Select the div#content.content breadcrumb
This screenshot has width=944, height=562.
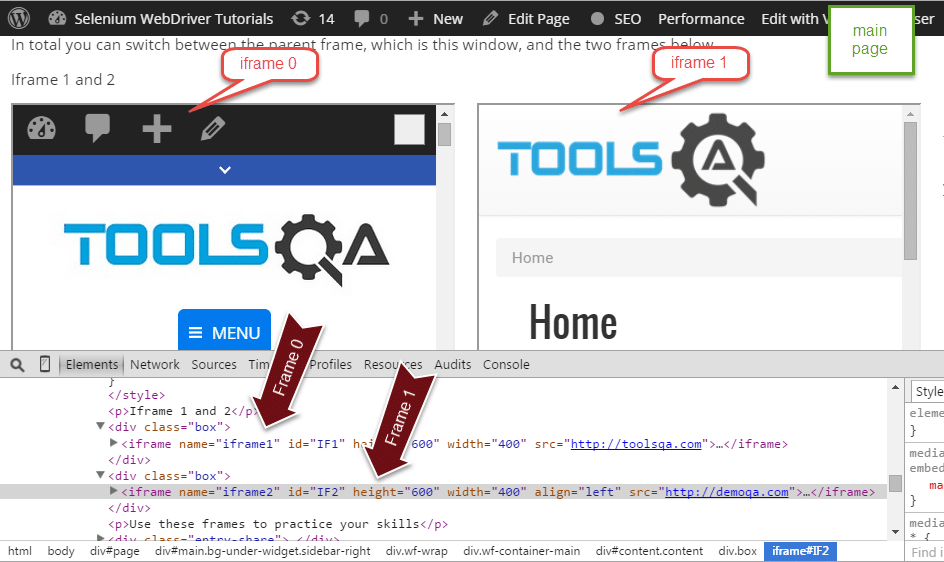tap(649, 551)
